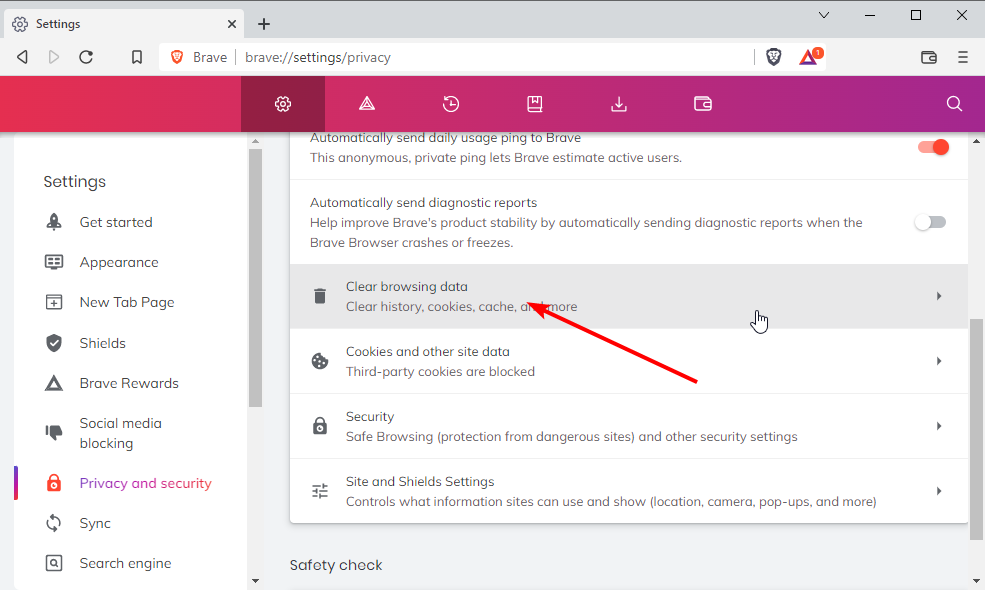Click the address bar URL brave://settings/privacy
This screenshot has width=985, height=590.
click(x=318, y=57)
